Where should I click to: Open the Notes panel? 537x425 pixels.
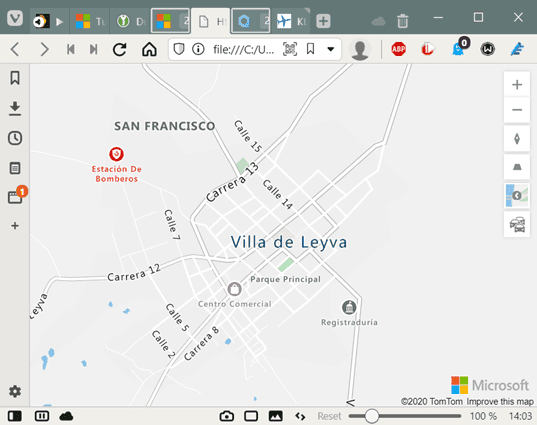[15, 168]
